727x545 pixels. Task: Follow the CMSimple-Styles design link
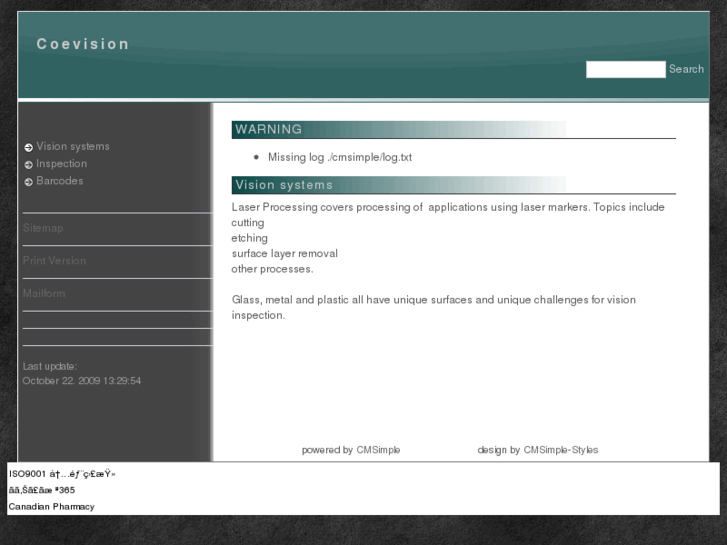(x=561, y=449)
